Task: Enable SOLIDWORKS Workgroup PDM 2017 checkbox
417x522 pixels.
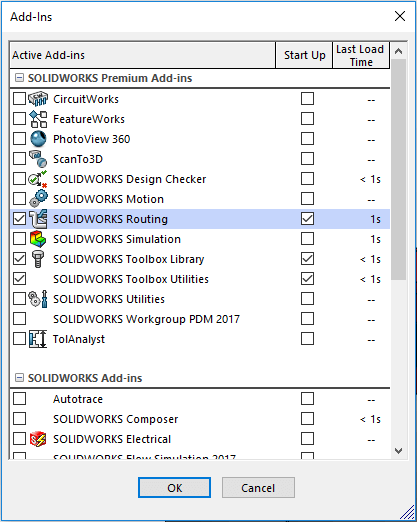Action: click(x=19, y=319)
